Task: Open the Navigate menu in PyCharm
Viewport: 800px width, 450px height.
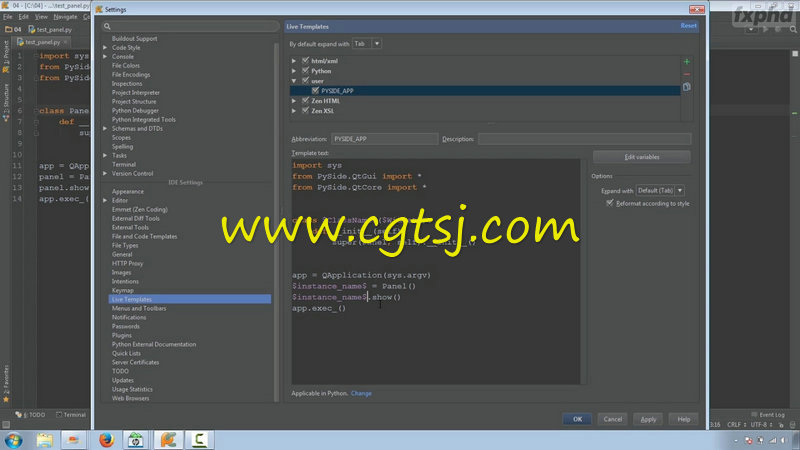Action: (x=66, y=17)
